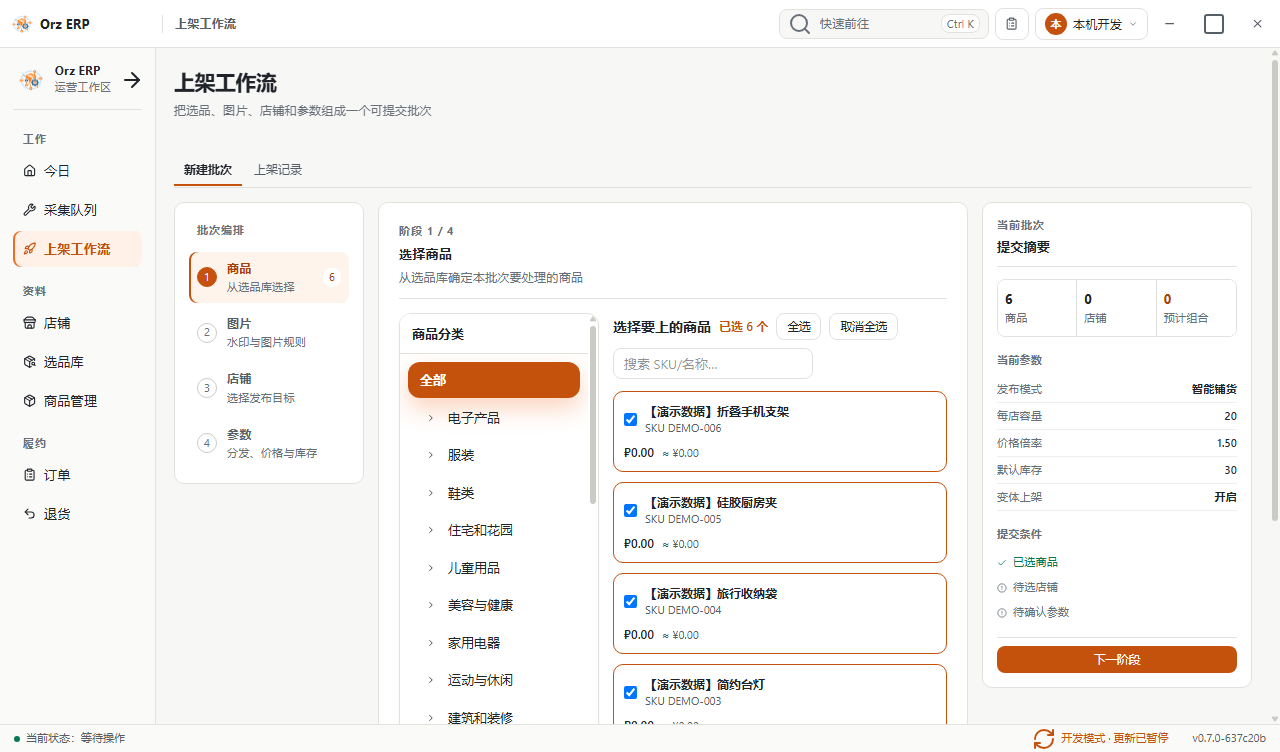Select the 全部 category
This screenshot has height=752, width=1280.
pos(494,380)
